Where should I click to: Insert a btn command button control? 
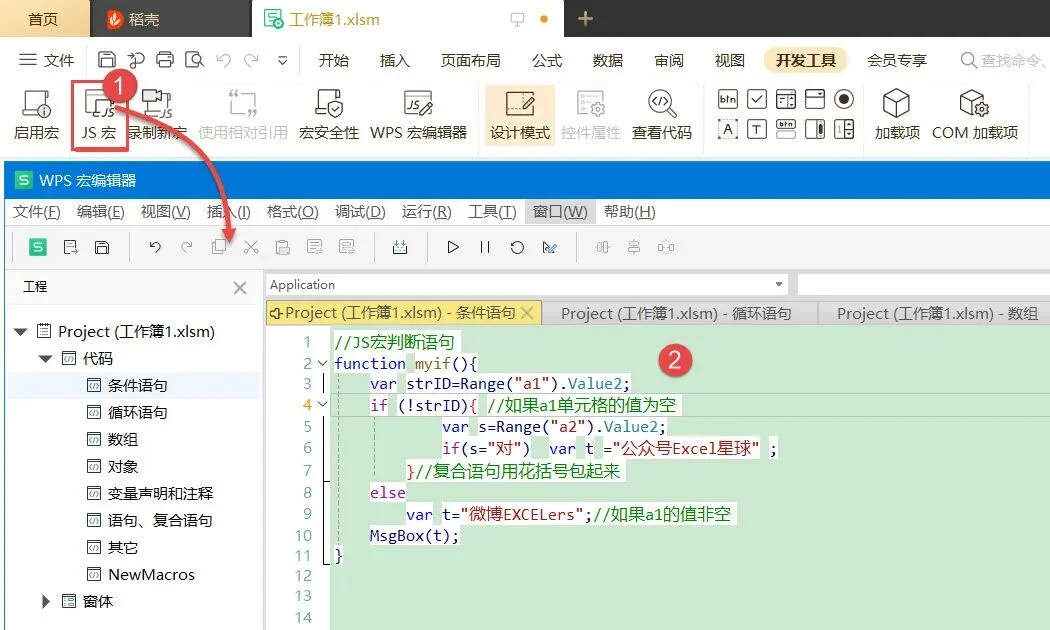coord(728,99)
